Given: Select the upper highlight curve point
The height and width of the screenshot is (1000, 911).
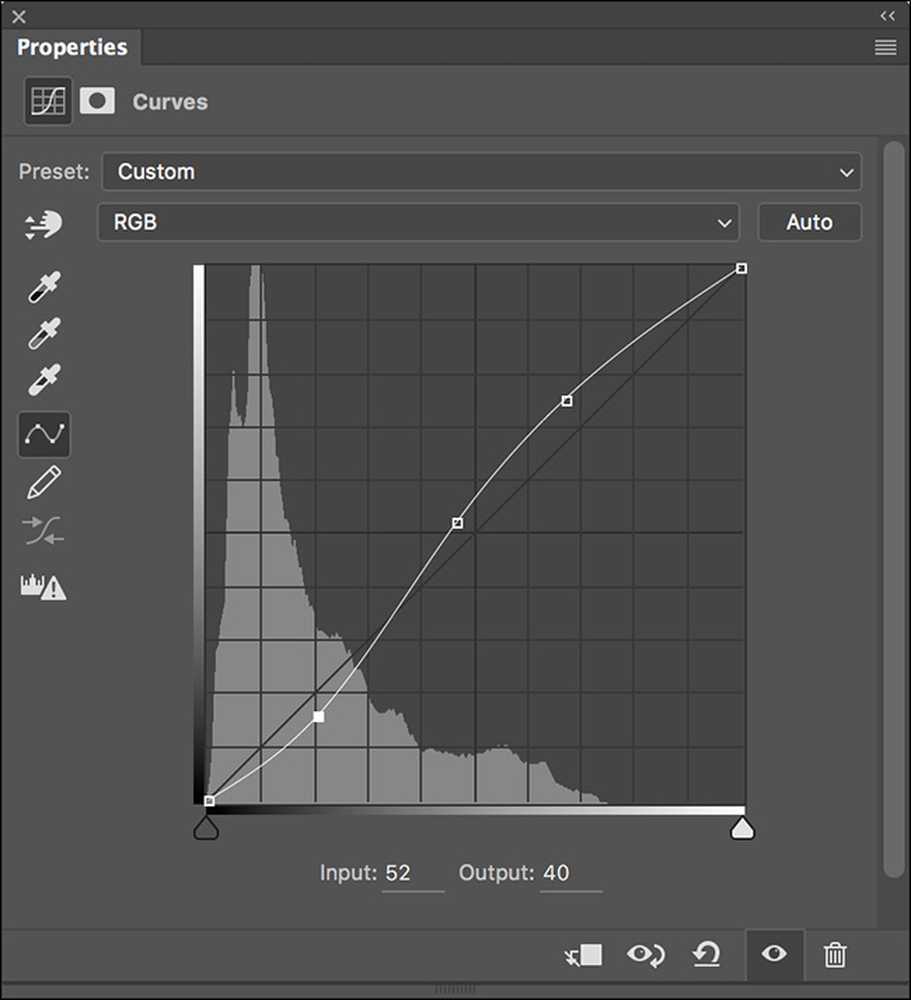Looking at the screenshot, I should tap(567, 401).
